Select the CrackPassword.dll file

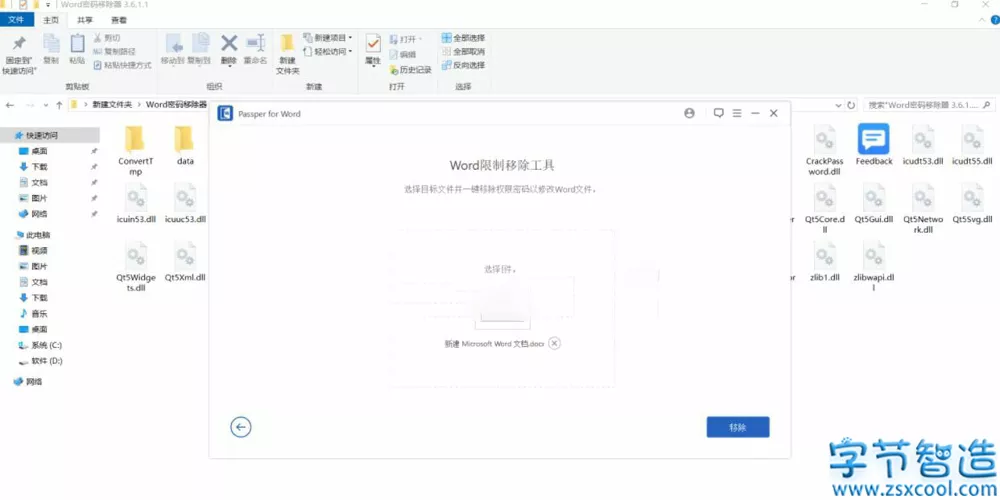pyautogui.click(x=825, y=151)
